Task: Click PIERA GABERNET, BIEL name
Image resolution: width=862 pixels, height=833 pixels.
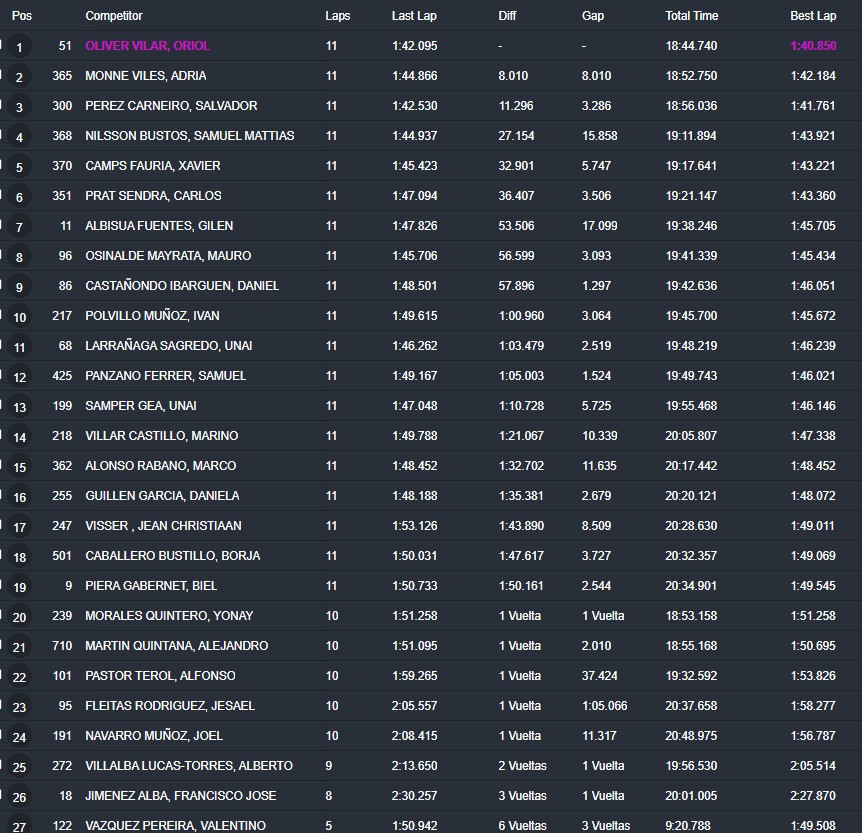Action: [151, 586]
